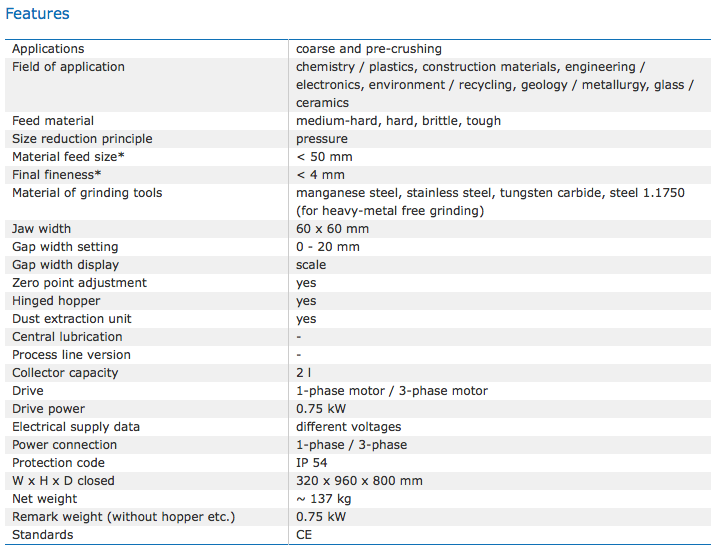Click the Applications row label

tap(48, 49)
